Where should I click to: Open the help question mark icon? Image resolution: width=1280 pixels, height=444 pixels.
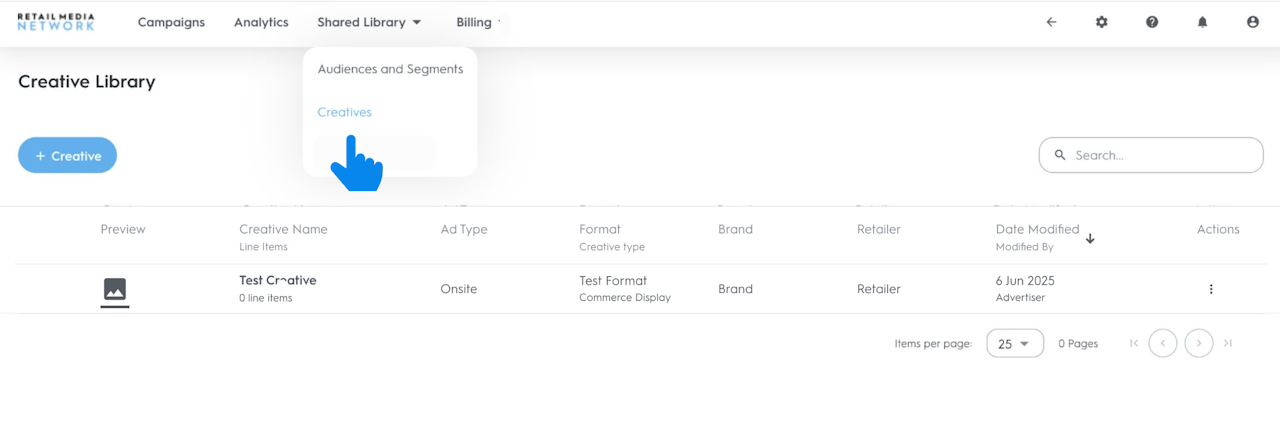[1152, 22]
